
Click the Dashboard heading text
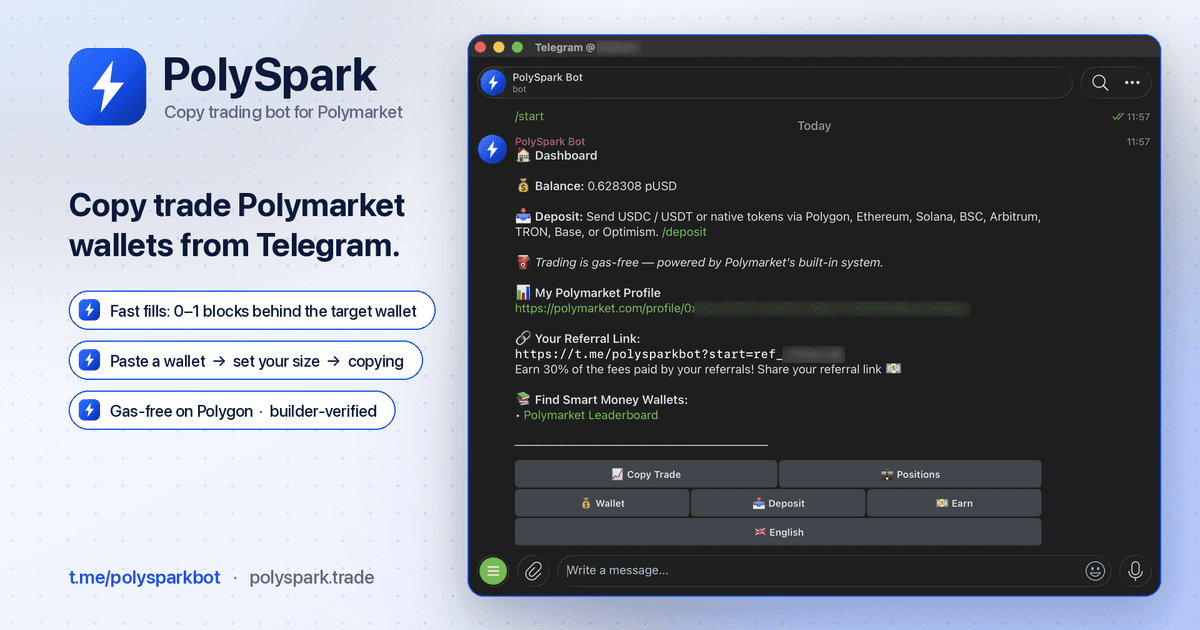pos(566,155)
